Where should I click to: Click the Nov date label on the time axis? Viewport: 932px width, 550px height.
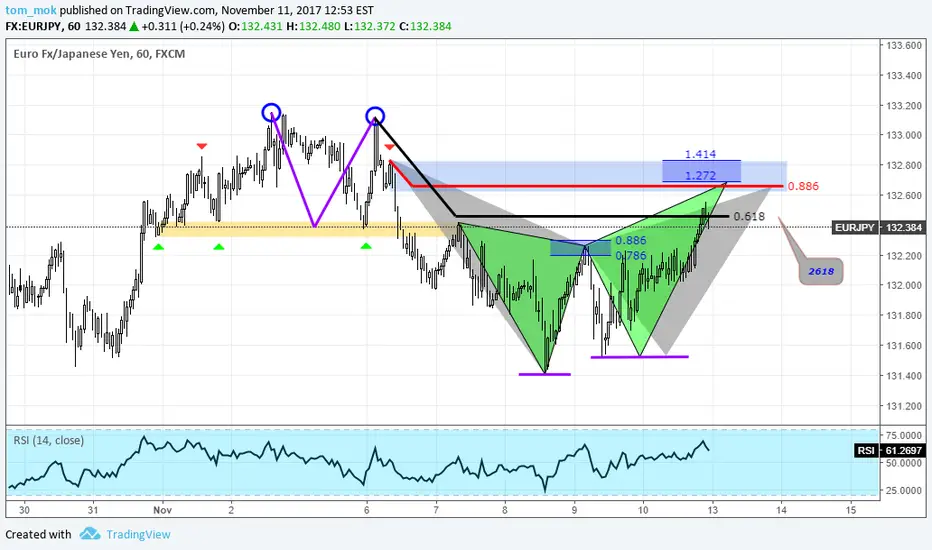tap(162, 510)
